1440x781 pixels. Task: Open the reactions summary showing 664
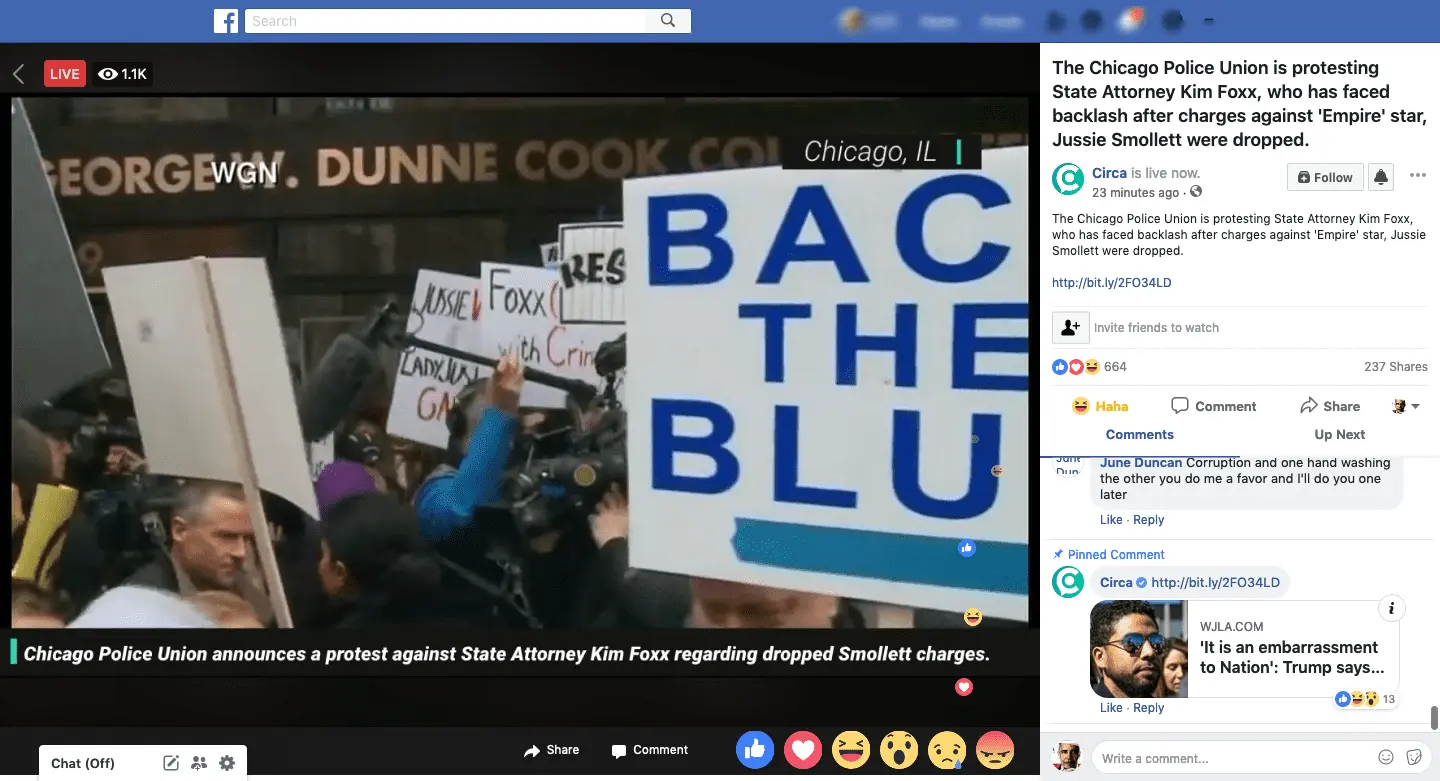tap(1089, 367)
